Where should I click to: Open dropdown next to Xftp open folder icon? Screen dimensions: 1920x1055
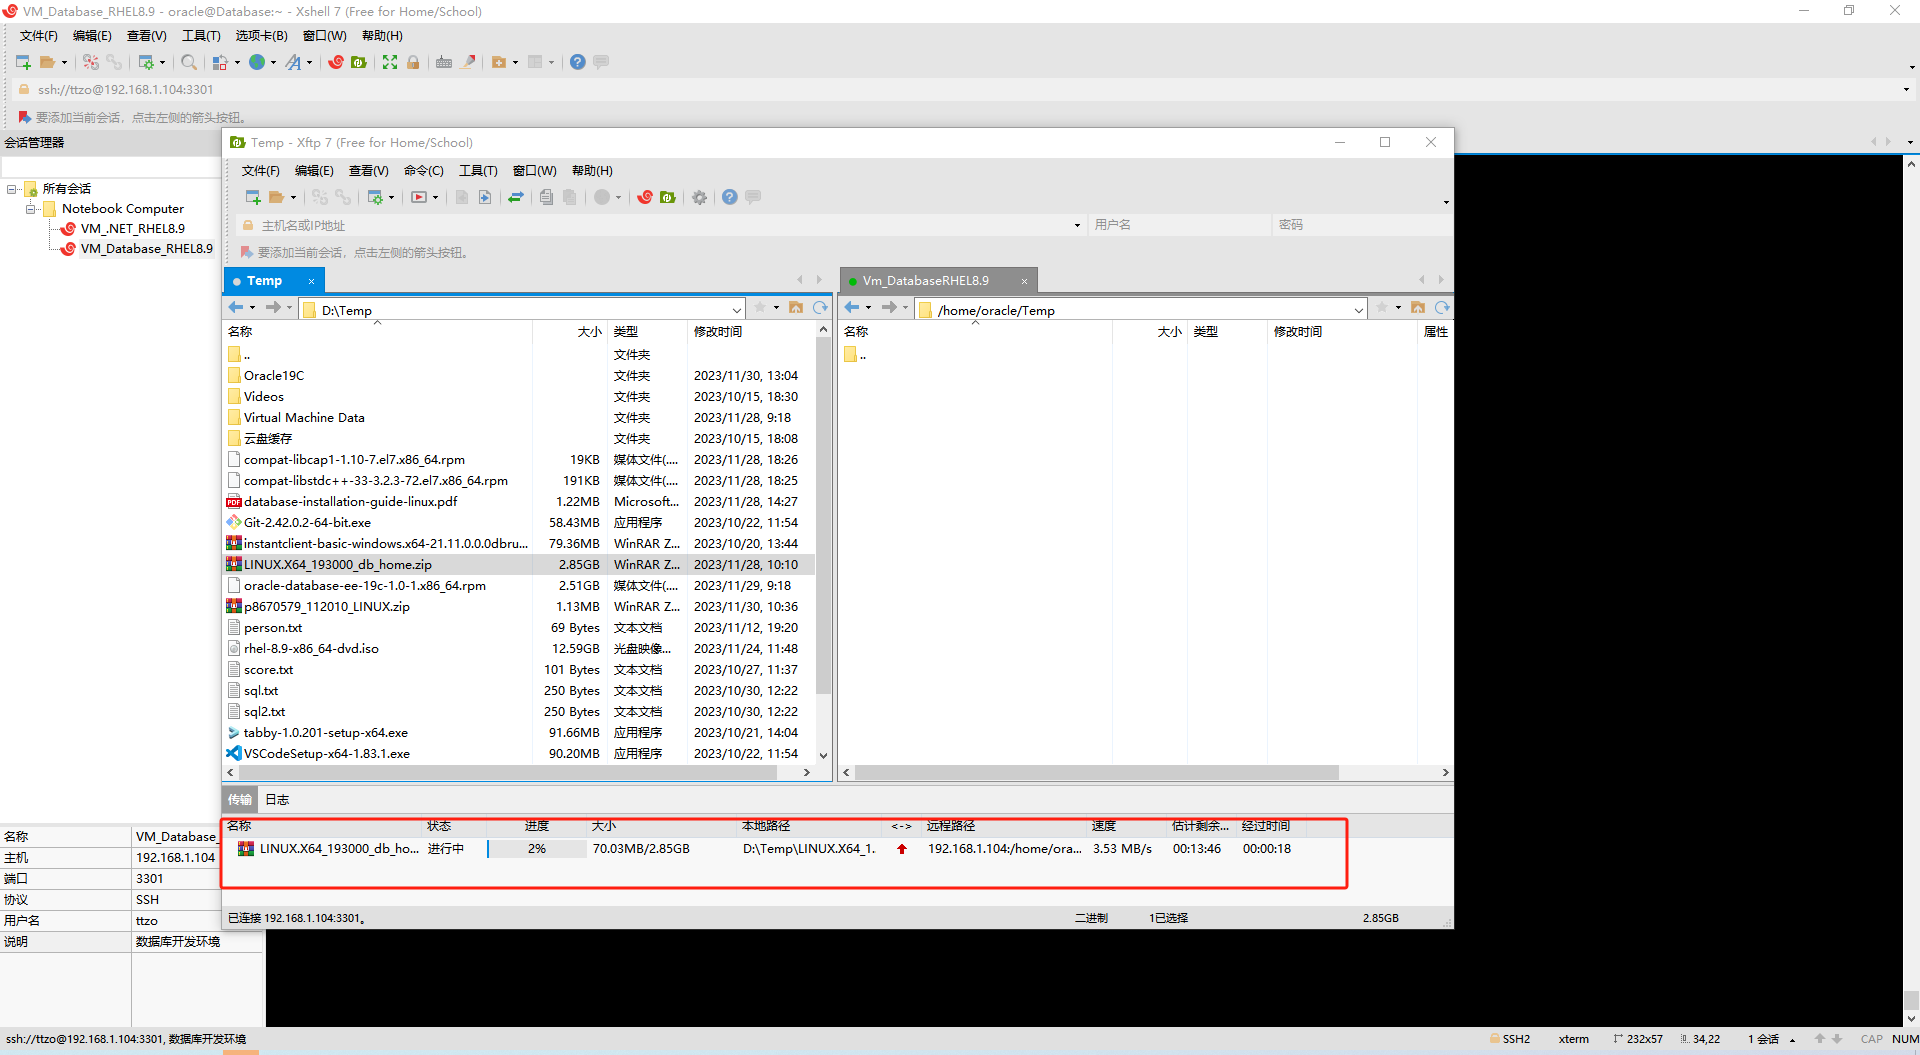(293, 198)
